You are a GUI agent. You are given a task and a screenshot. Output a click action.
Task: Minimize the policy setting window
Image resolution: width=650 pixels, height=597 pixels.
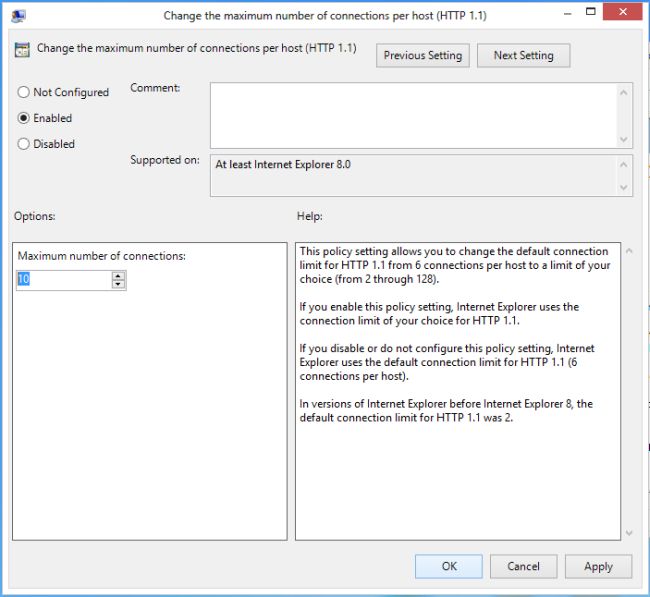click(568, 13)
